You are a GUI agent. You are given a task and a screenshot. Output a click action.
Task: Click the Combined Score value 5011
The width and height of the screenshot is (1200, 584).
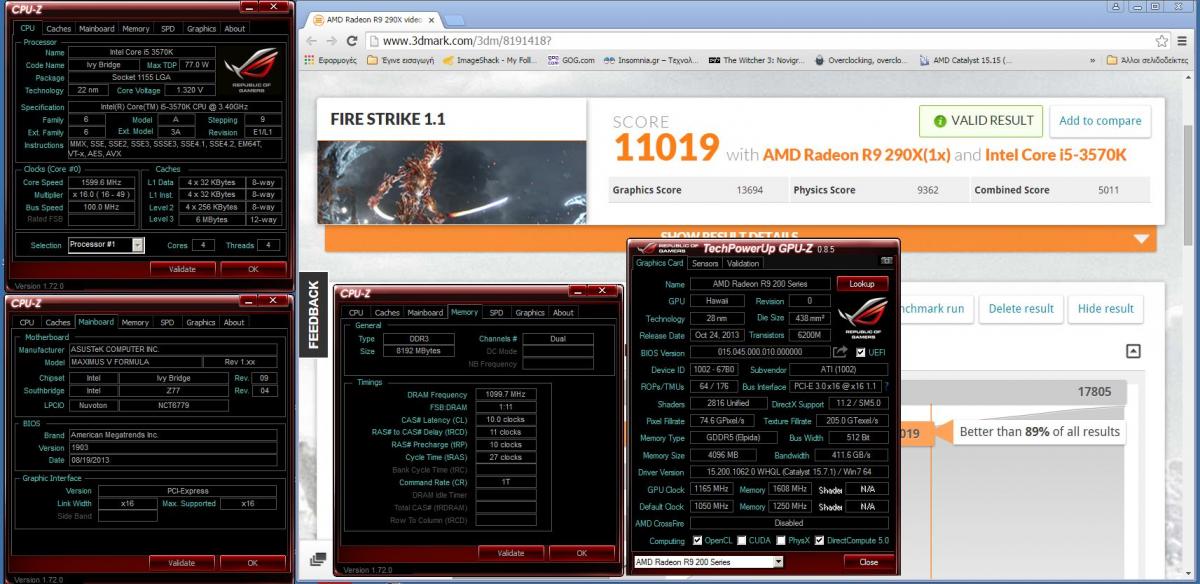coord(1108,190)
